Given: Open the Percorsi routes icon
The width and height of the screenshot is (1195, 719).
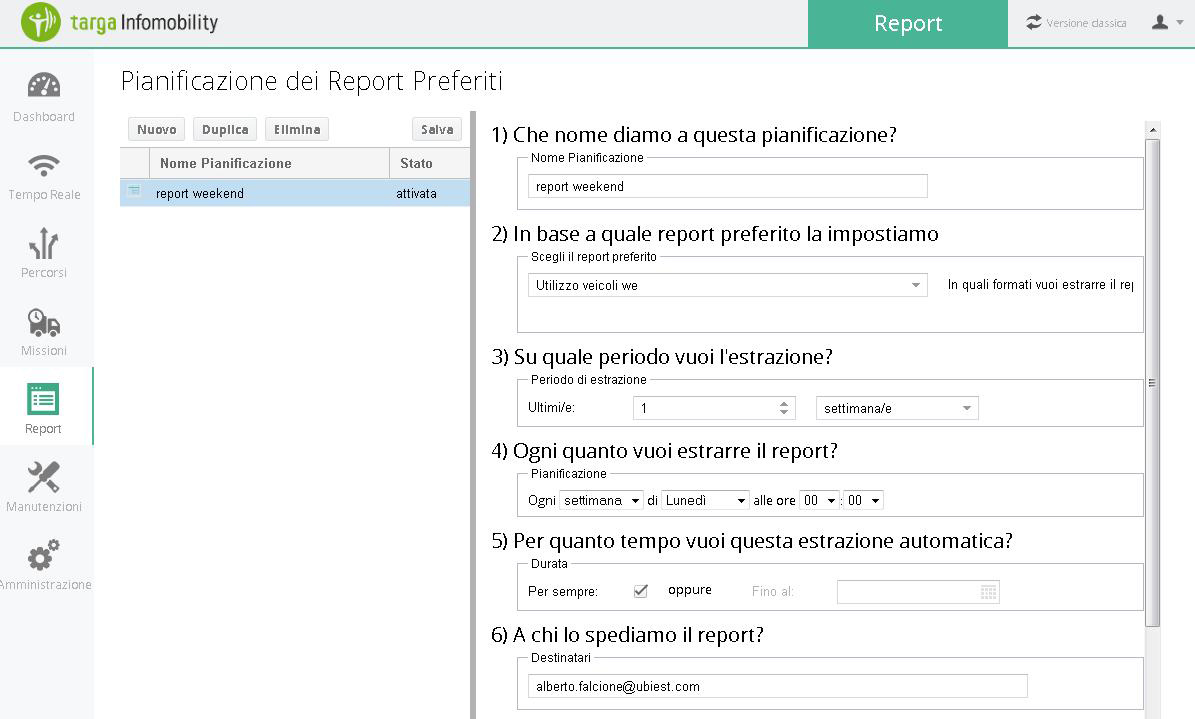Looking at the screenshot, I should [x=43, y=243].
